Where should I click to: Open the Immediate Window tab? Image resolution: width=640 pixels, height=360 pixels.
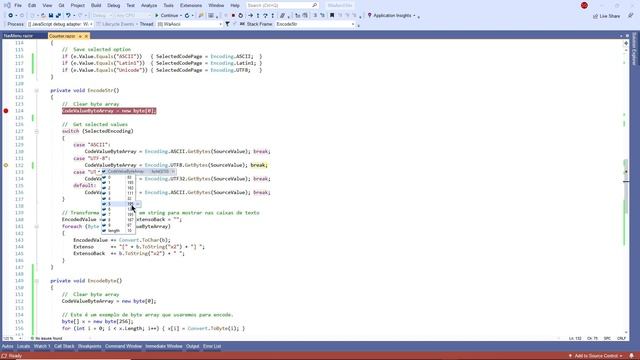[x=164, y=347]
